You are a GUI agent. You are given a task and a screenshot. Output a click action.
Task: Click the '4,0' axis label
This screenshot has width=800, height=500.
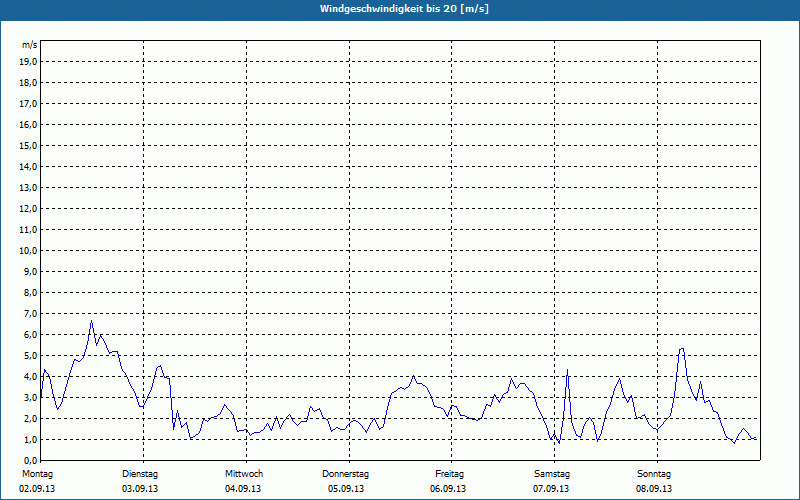(31, 377)
